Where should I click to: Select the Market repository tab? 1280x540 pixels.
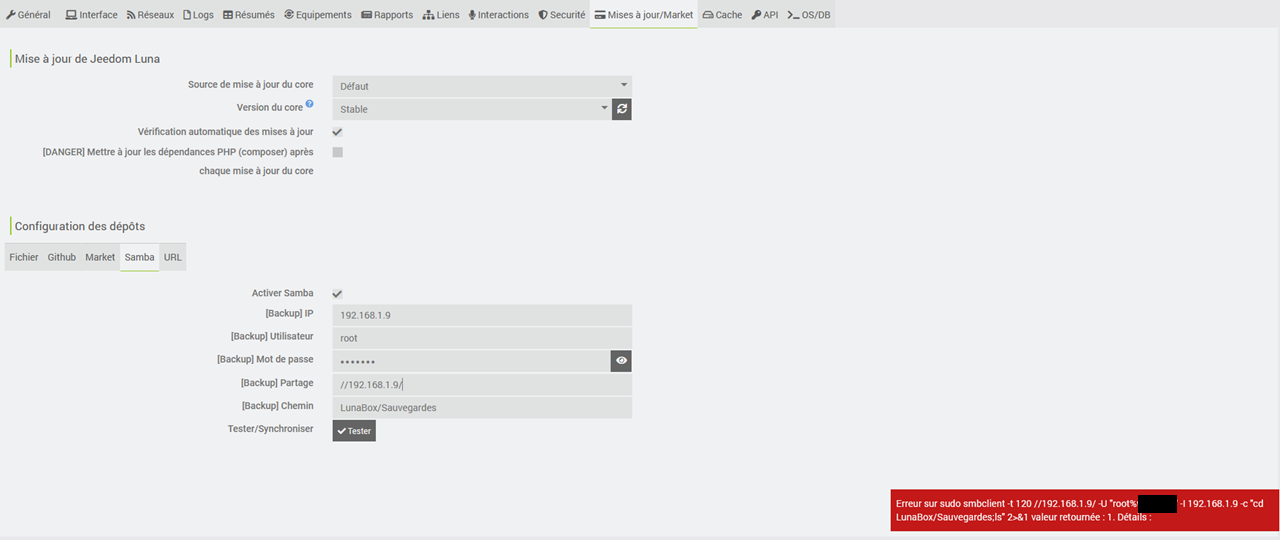point(100,257)
